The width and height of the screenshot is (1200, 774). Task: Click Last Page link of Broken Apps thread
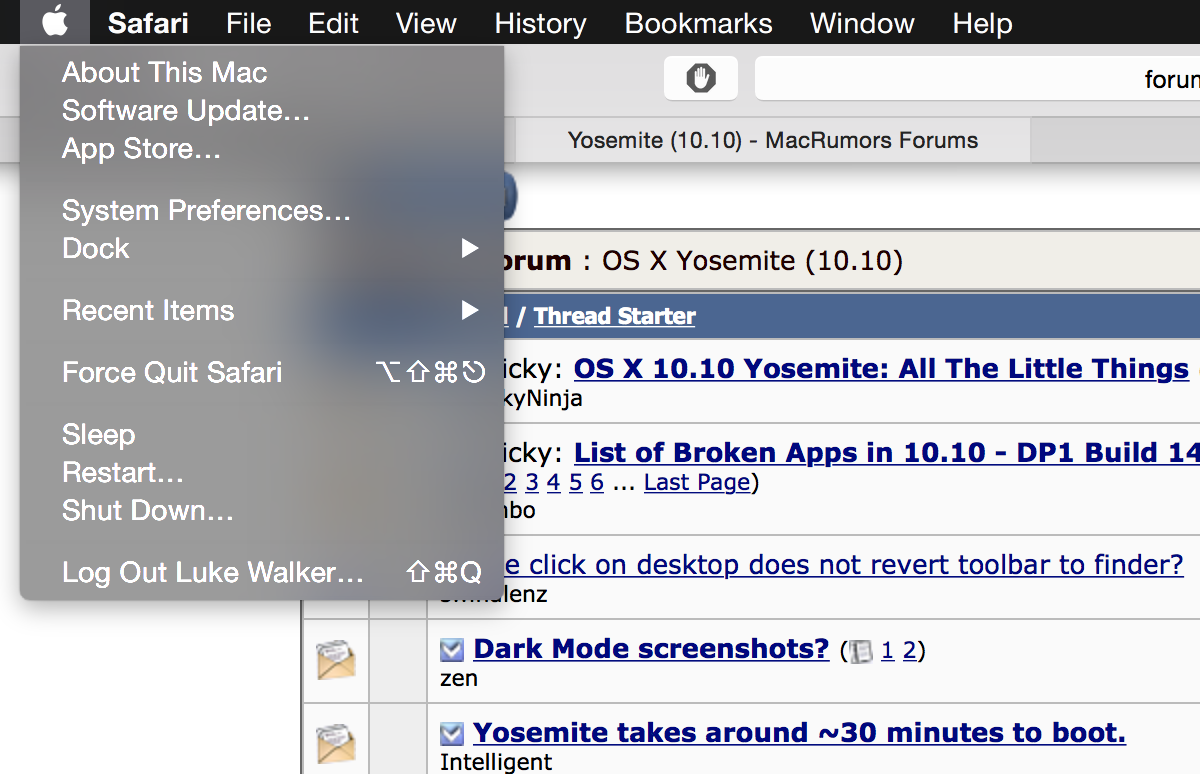697,483
